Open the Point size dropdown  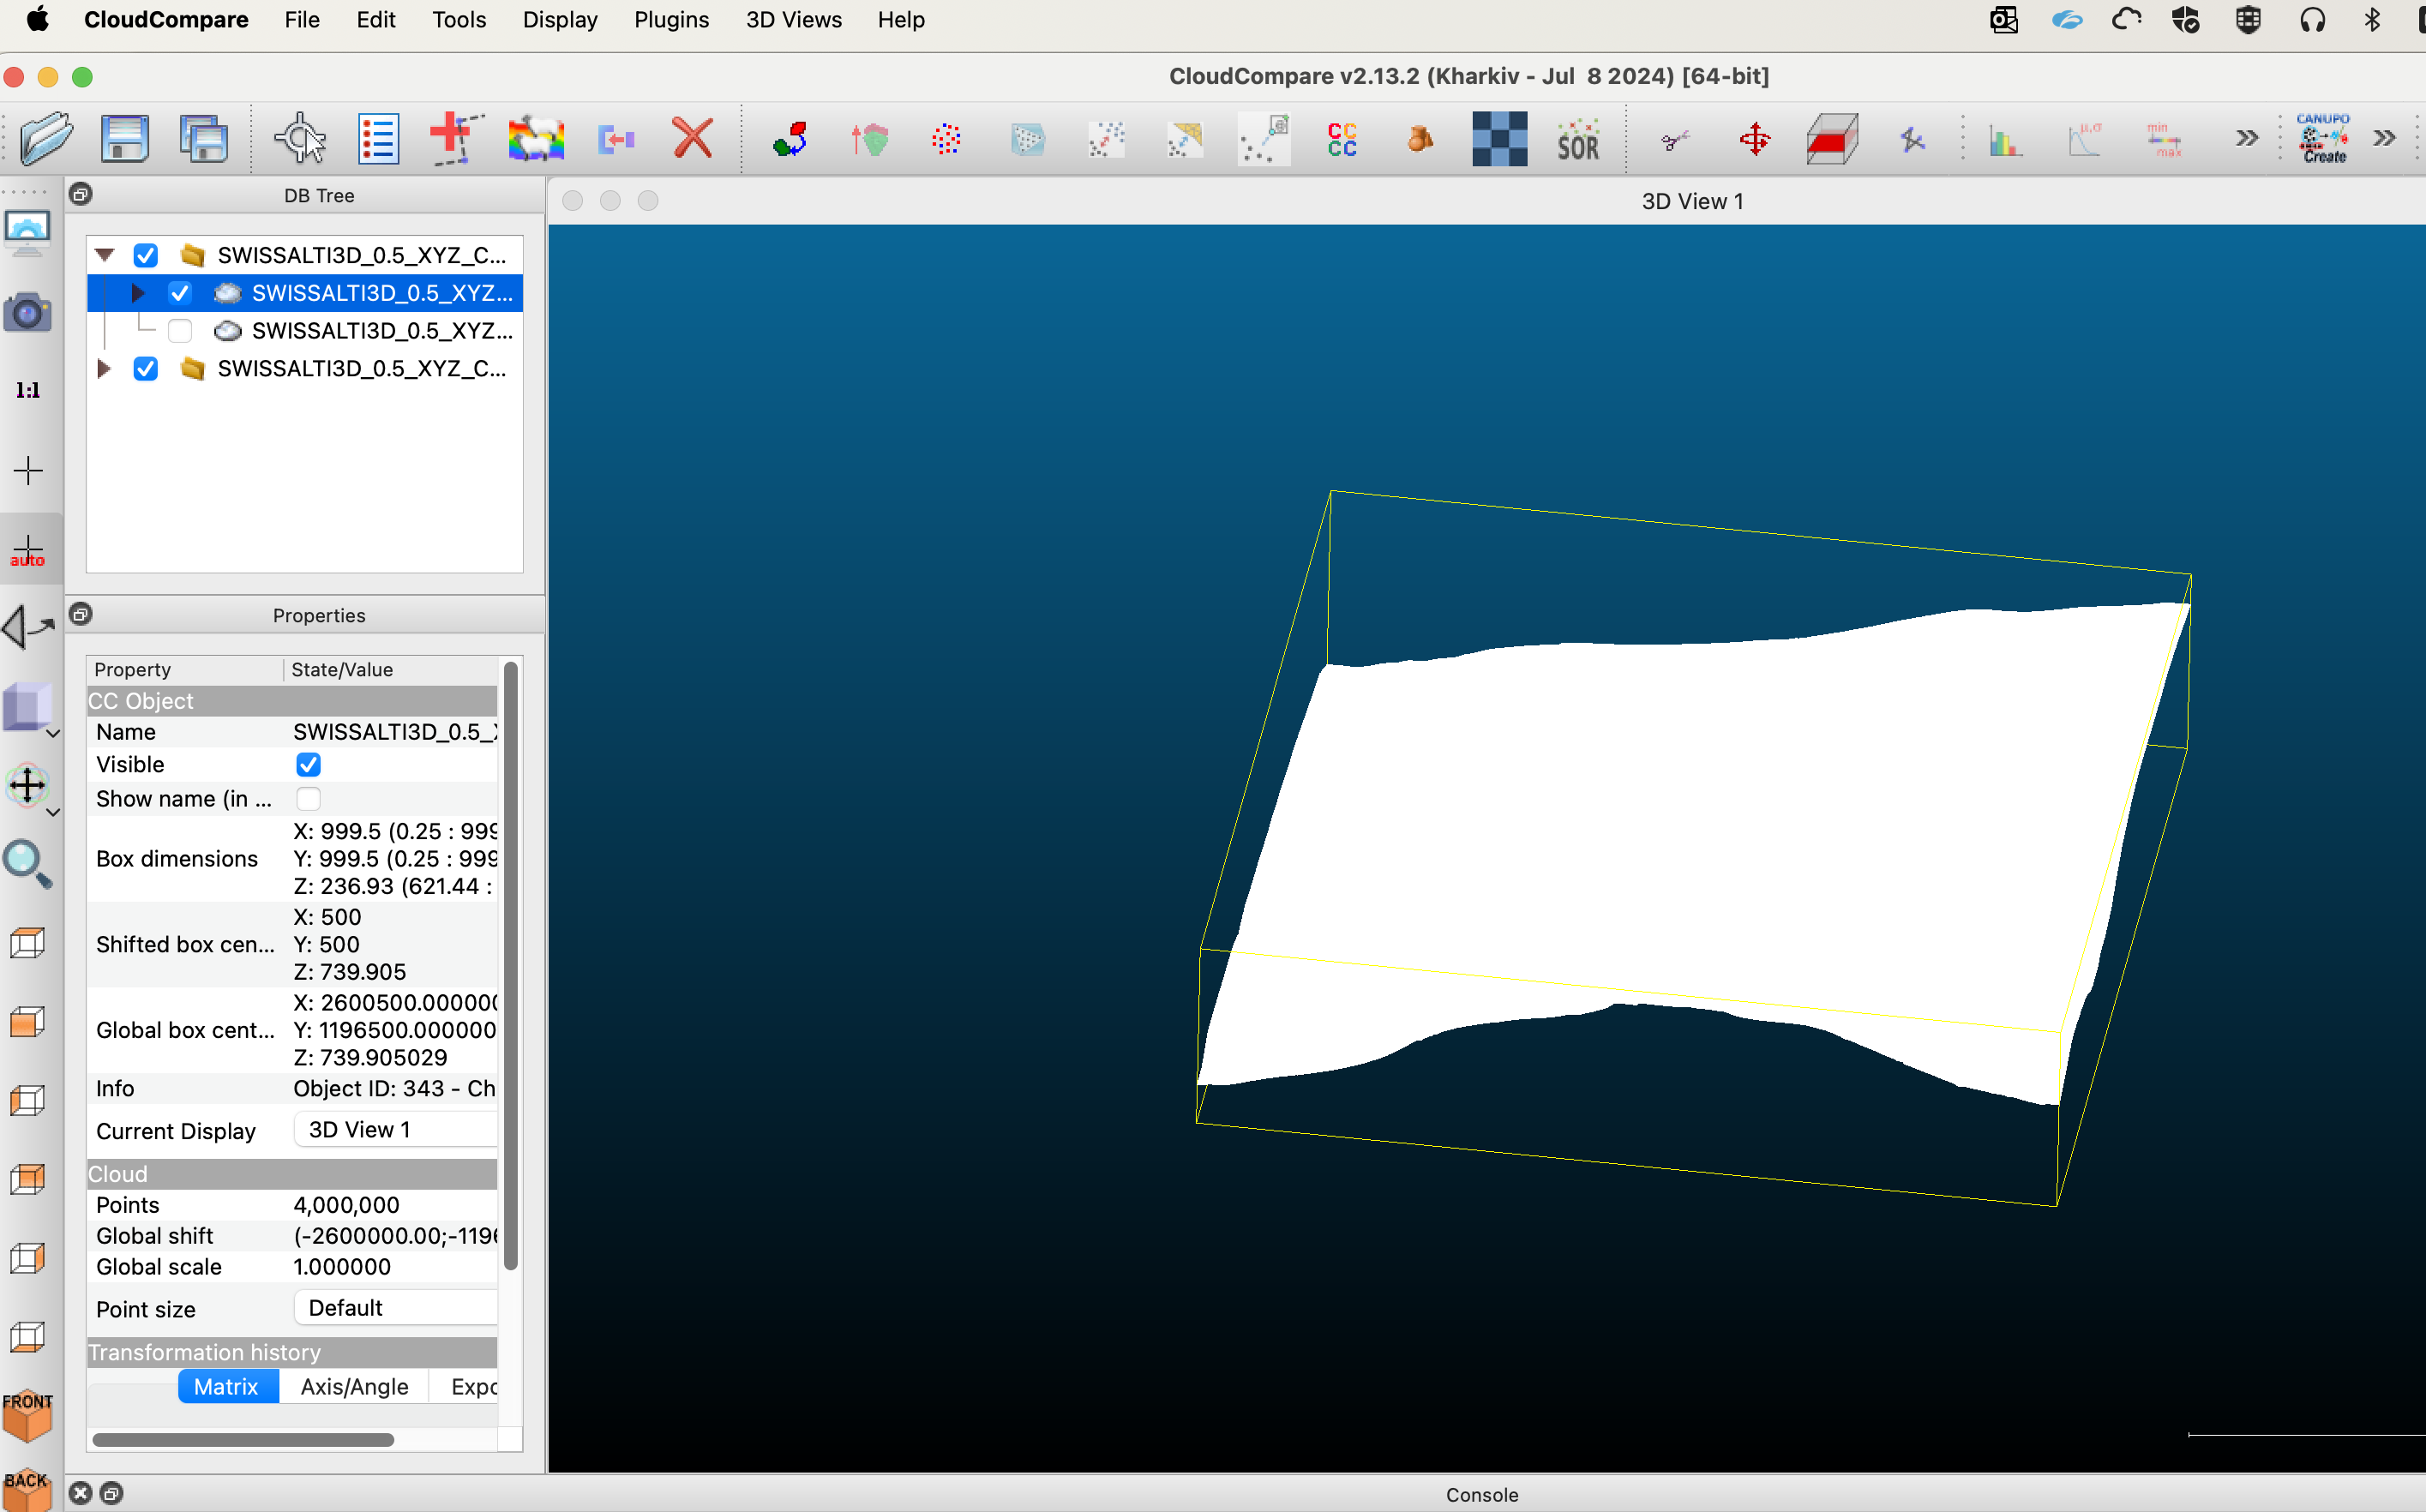tap(396, 1308)
